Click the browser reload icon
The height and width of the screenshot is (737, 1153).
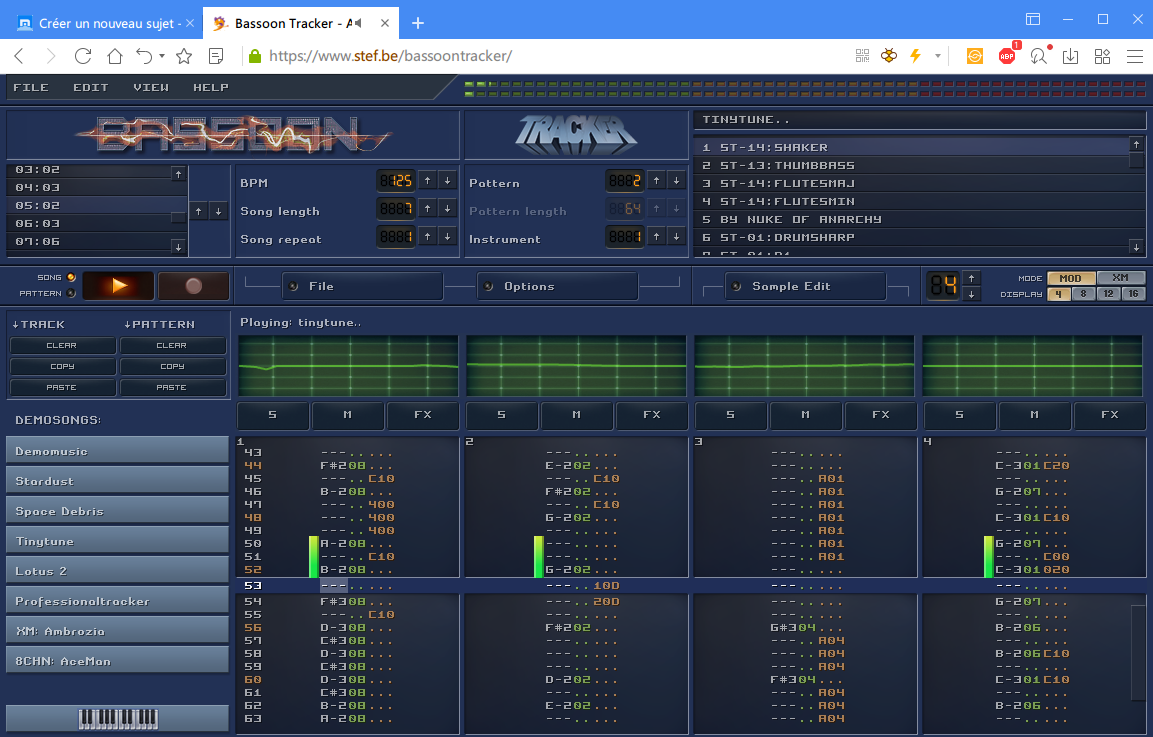[x=83, y=56]
